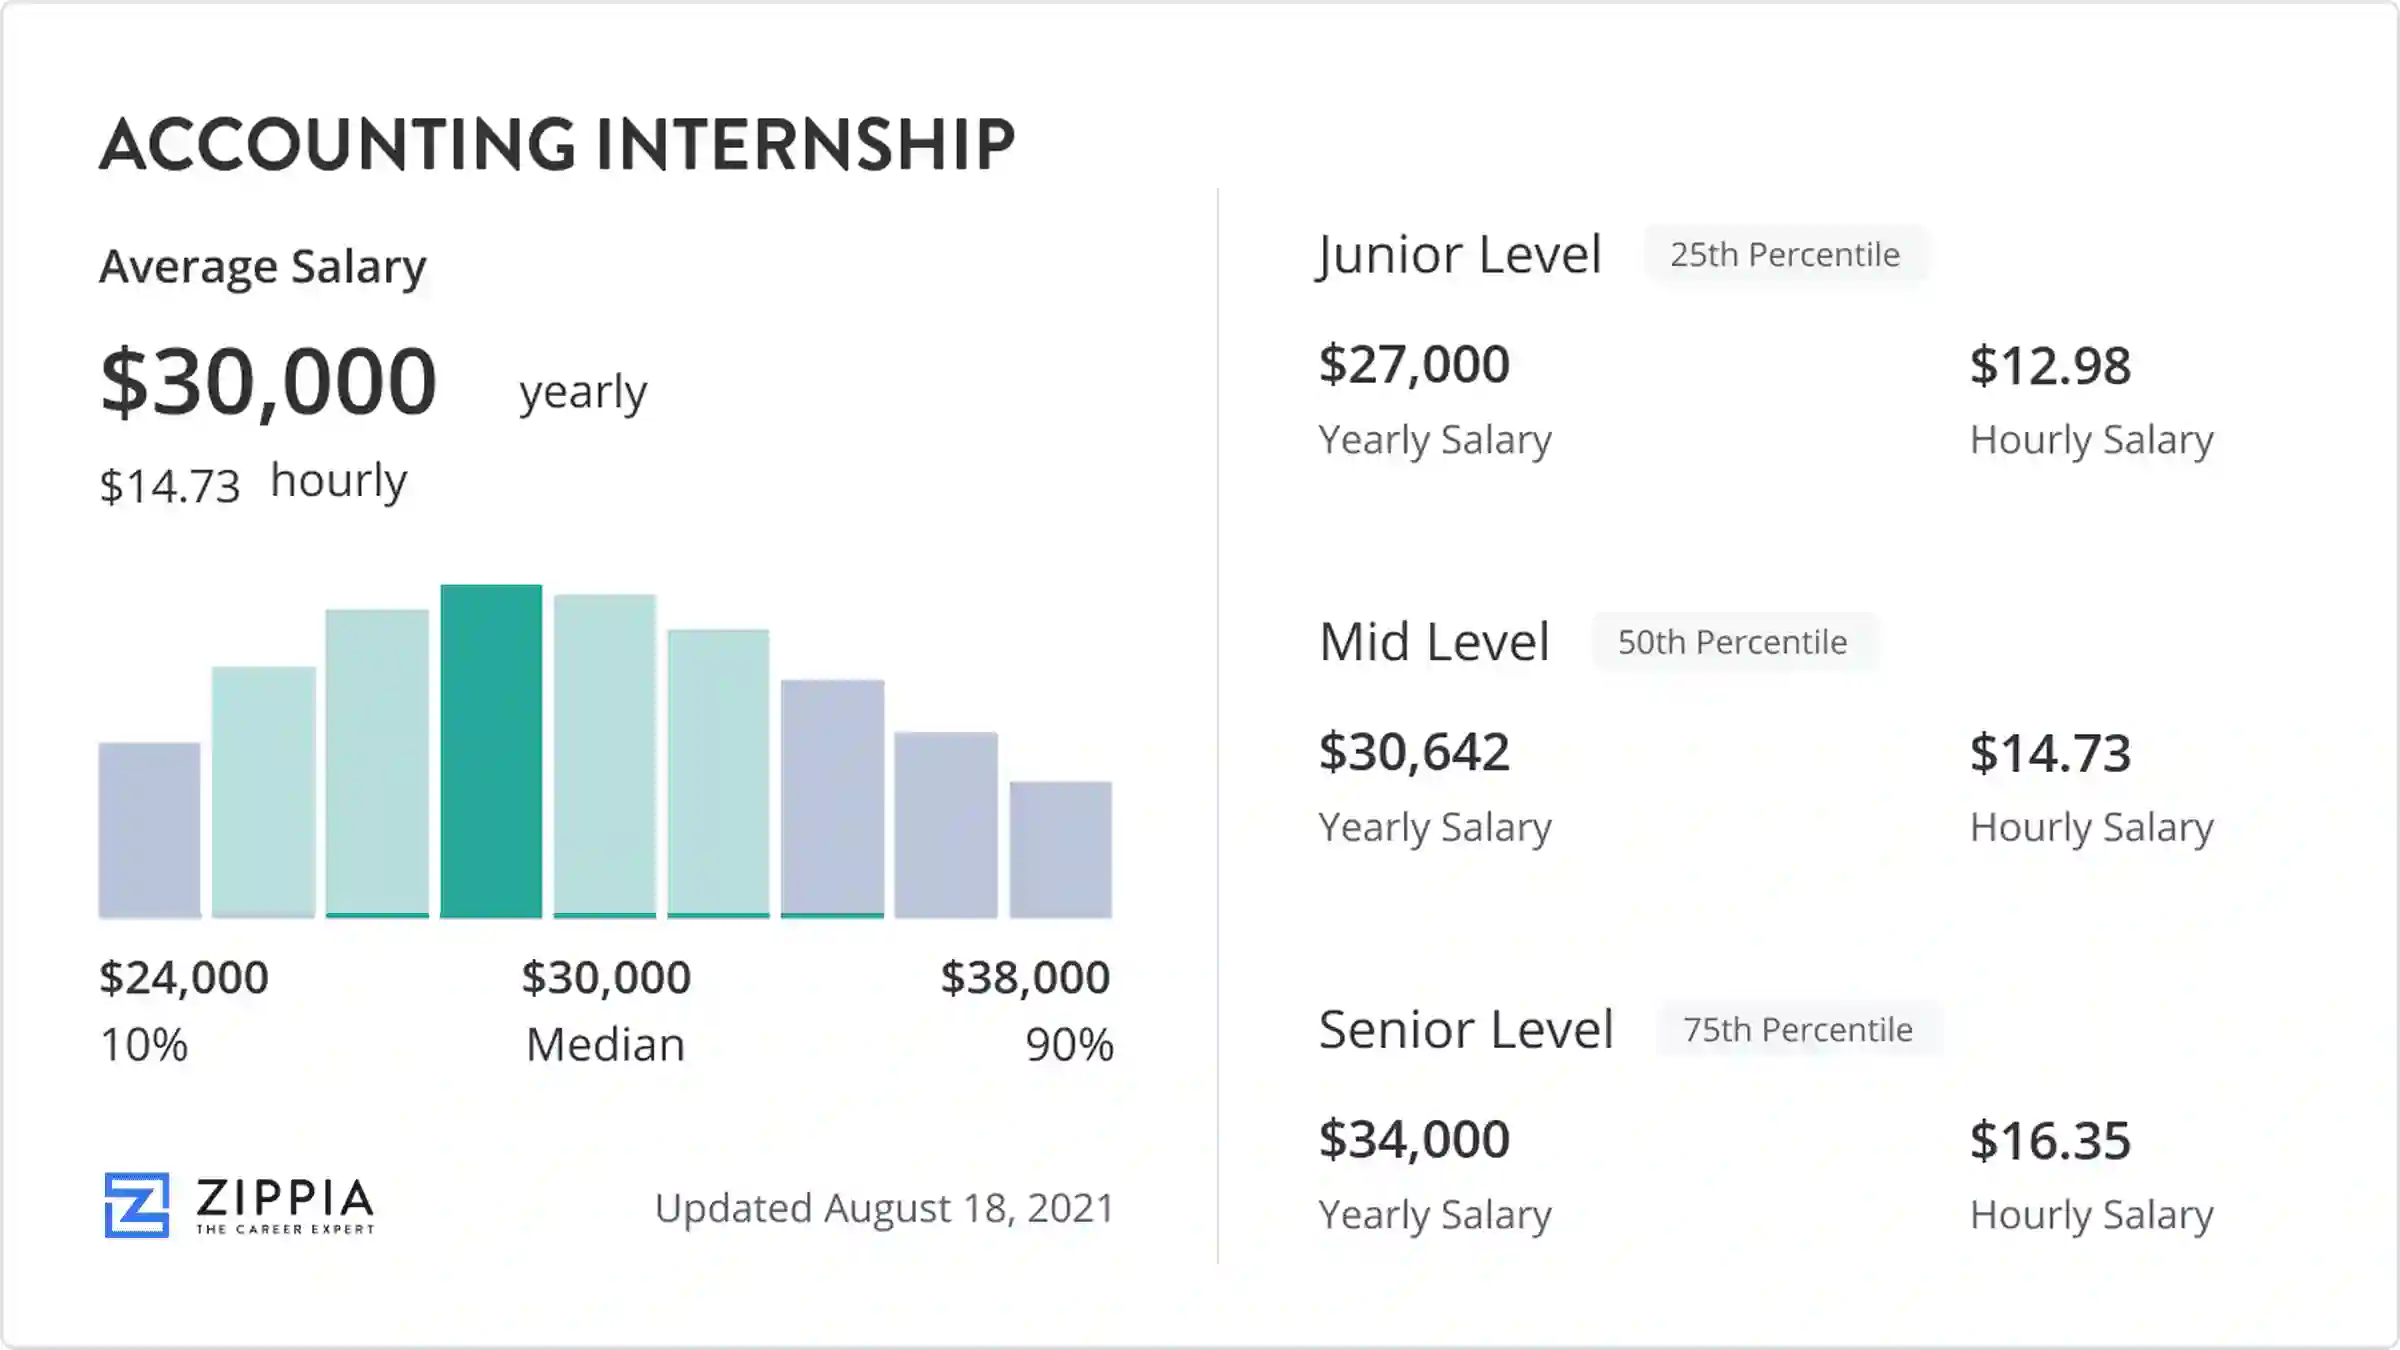Click the Accounting Internship title

[x=557, y=145]
